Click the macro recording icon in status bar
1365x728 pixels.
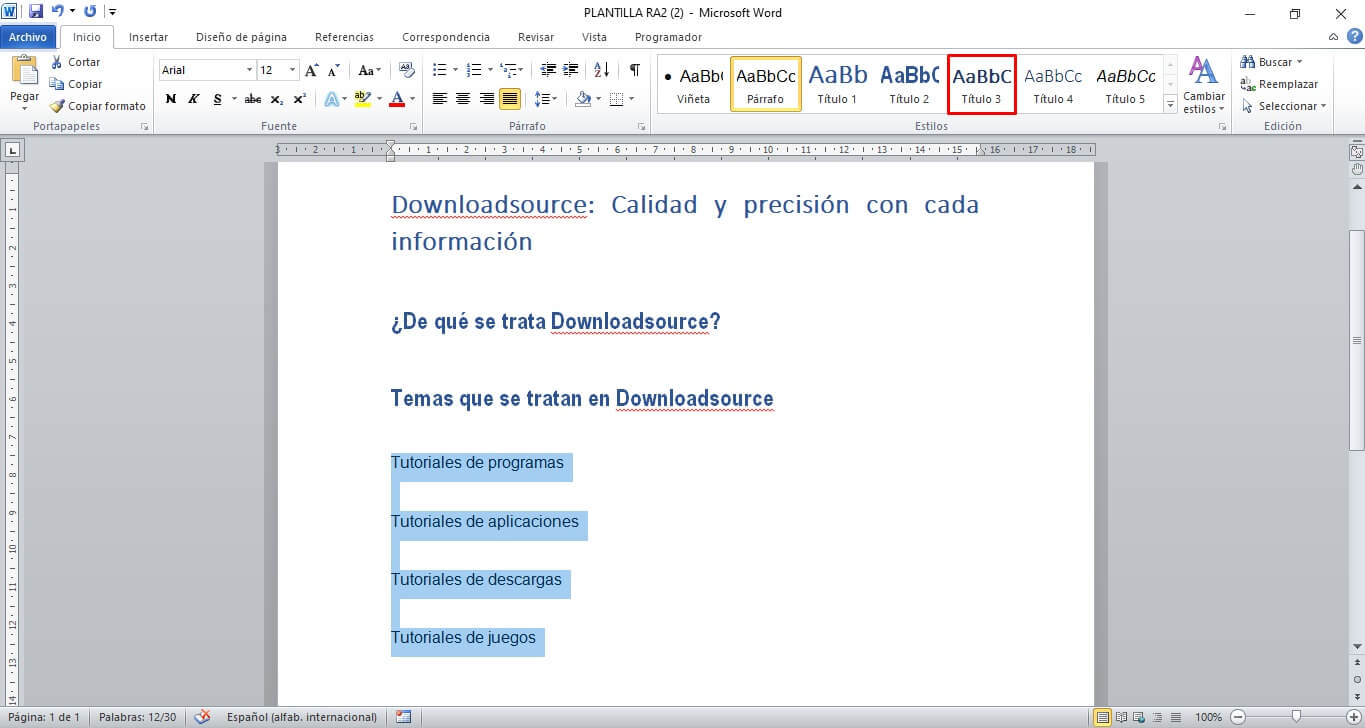[403, 717]
